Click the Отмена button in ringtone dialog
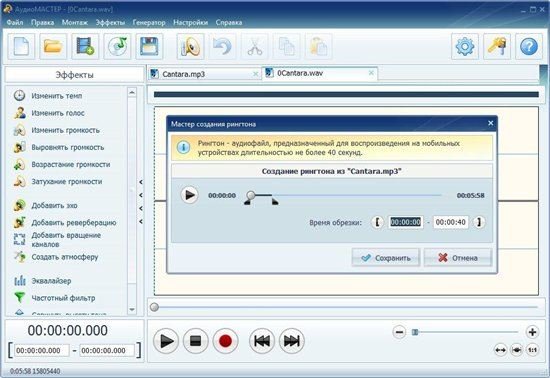The height and width of the screenshot is (378, 550). point(458,258)
